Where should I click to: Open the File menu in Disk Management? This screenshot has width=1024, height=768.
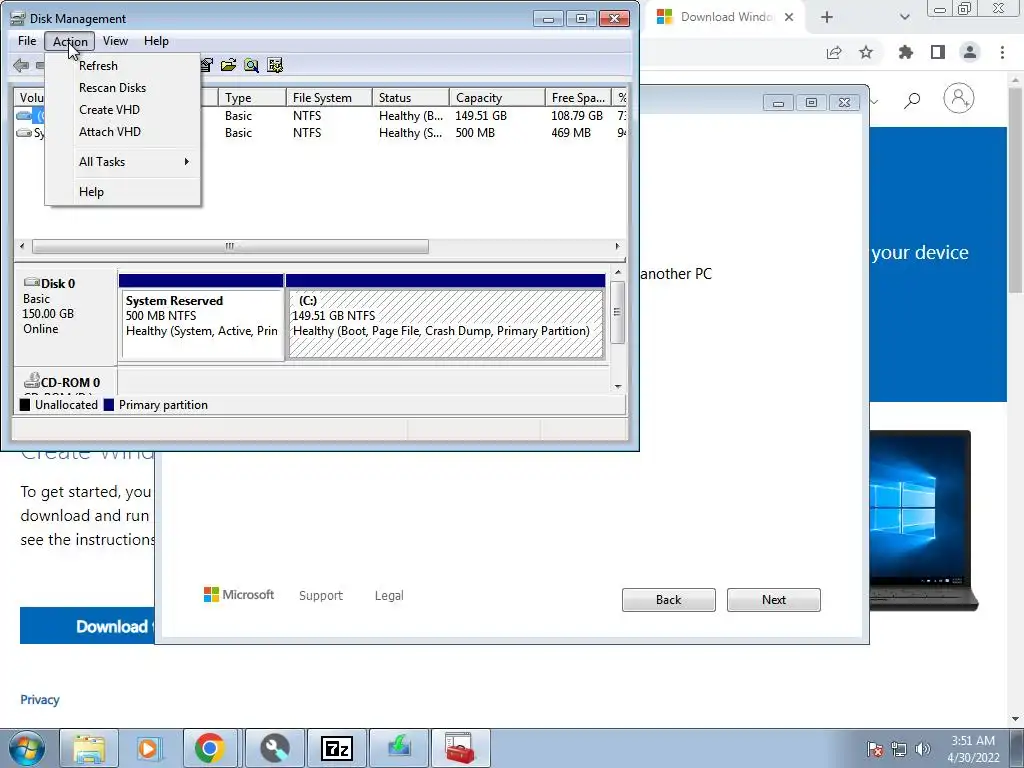point(27,41)
